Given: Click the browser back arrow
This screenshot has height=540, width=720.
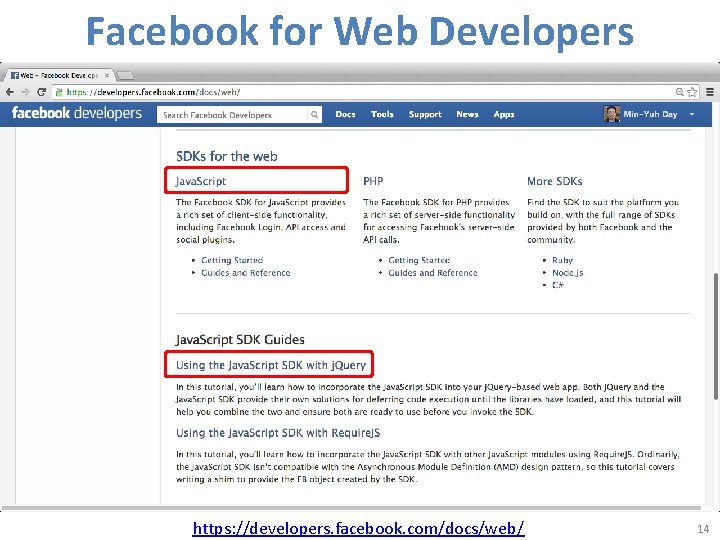Looking at the screenshot, I should (10, 92).
